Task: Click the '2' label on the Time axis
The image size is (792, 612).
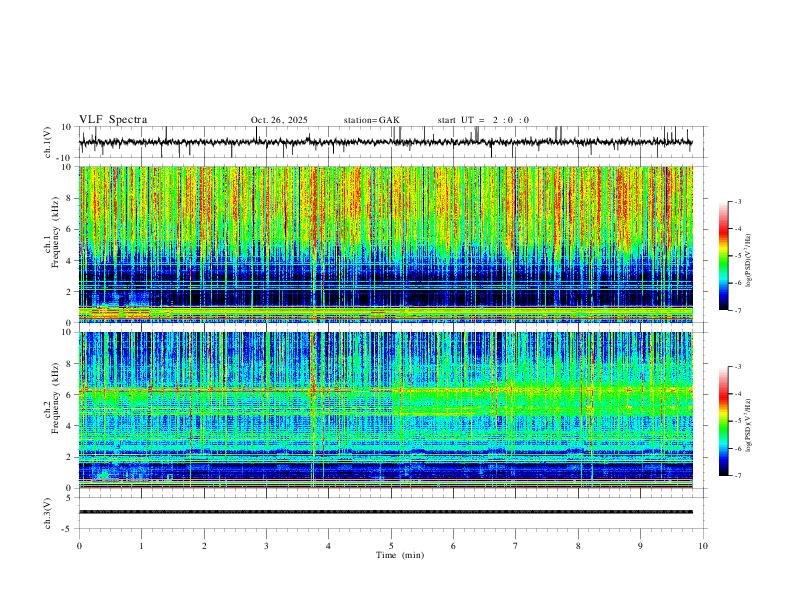Action: tap(204, 546)
